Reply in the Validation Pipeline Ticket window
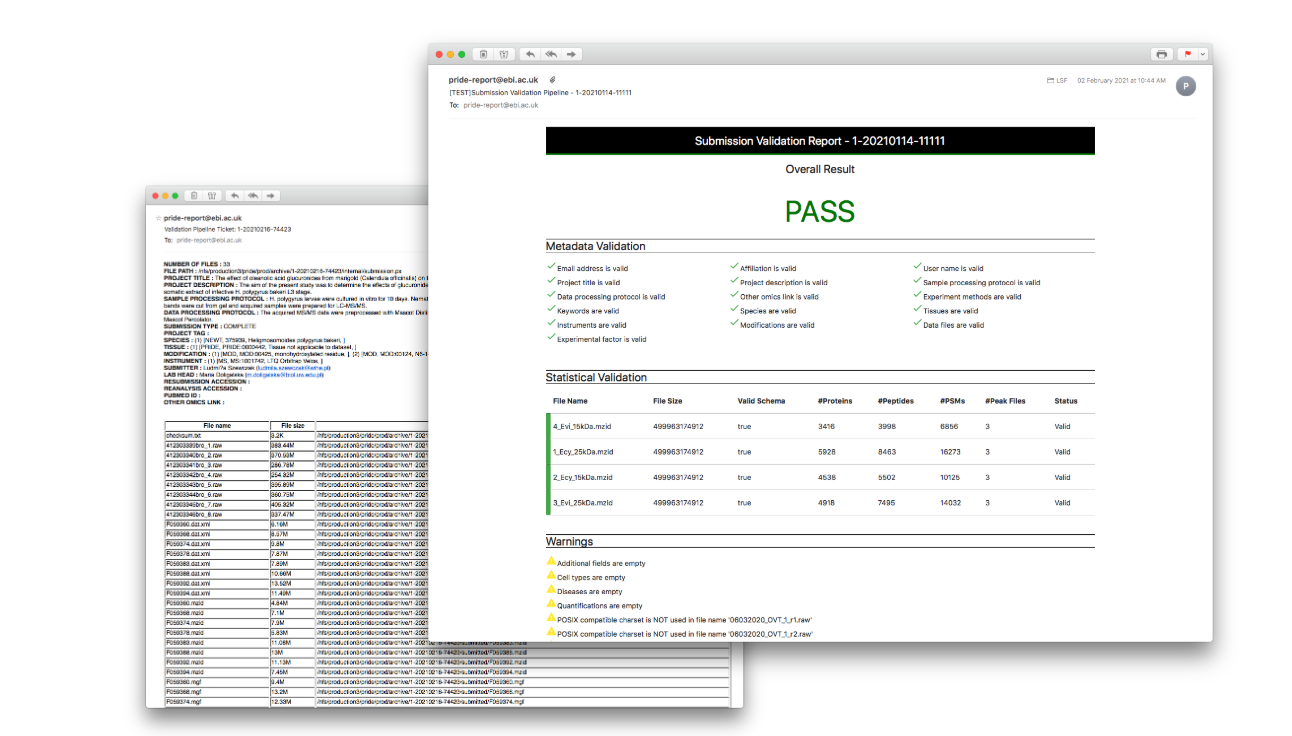The width and height of the screenshot is (1292, 736). [x=234, y=195]
